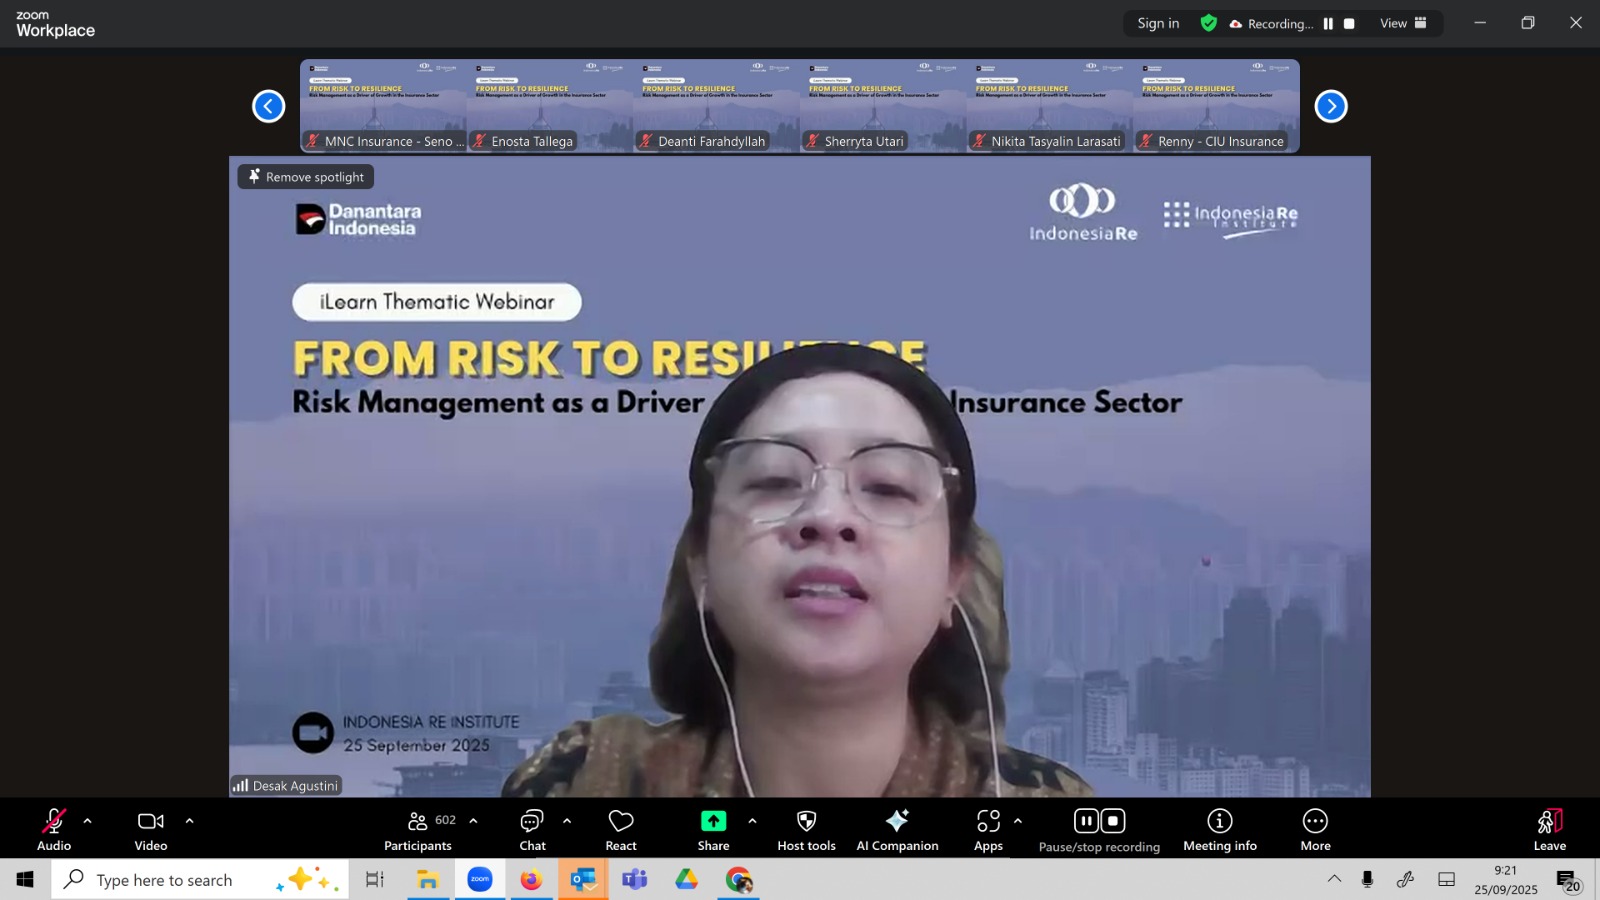Toggle the Video camera
Viewport: 1600px width, 900px height.
click(151, 830)
